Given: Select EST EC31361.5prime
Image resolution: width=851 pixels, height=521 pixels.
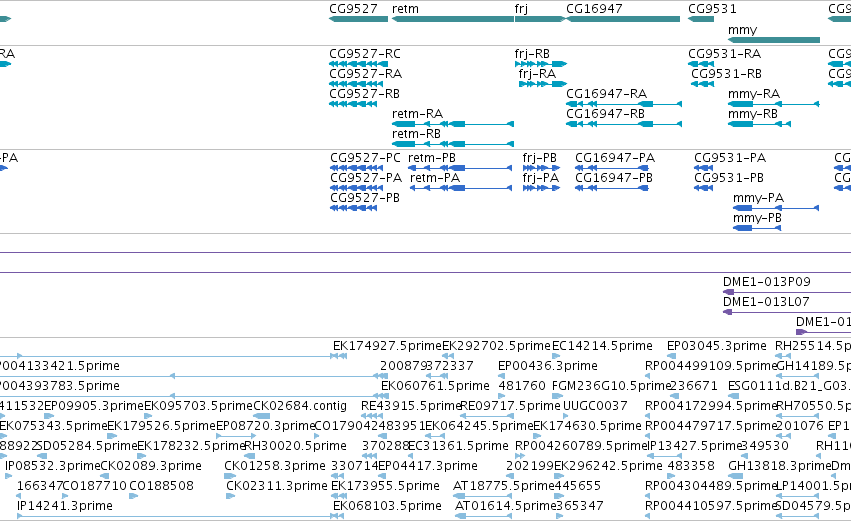Looking at the screenshot, I should point(458,446).
